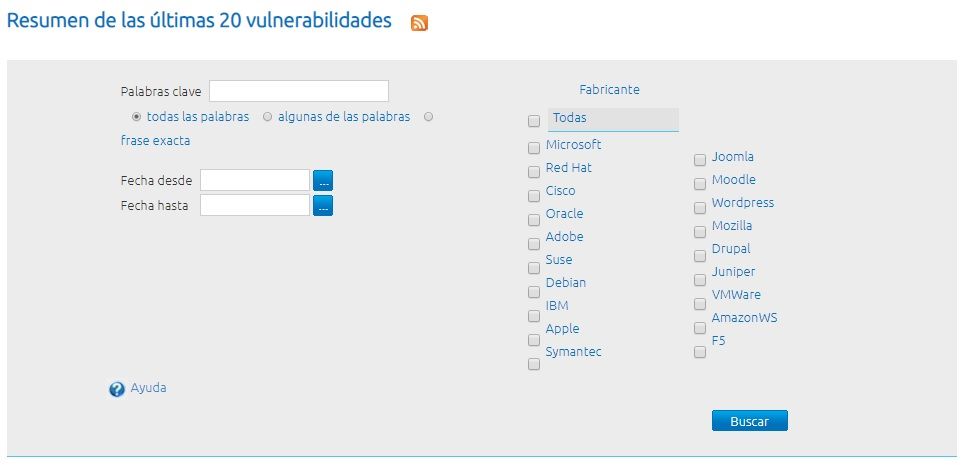Select the 'frase exacta' radio button

(x=428, y=117)
